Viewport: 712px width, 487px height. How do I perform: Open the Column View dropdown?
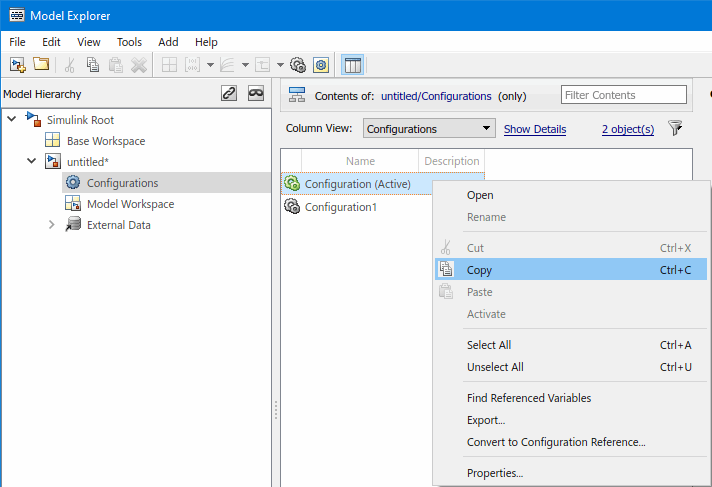tap(429, 129)
